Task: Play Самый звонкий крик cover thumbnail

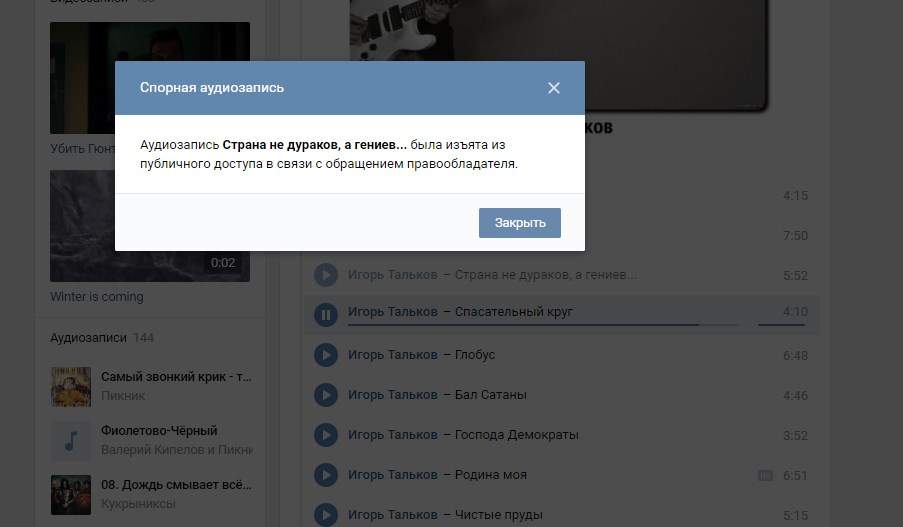Action: point(71,386)
